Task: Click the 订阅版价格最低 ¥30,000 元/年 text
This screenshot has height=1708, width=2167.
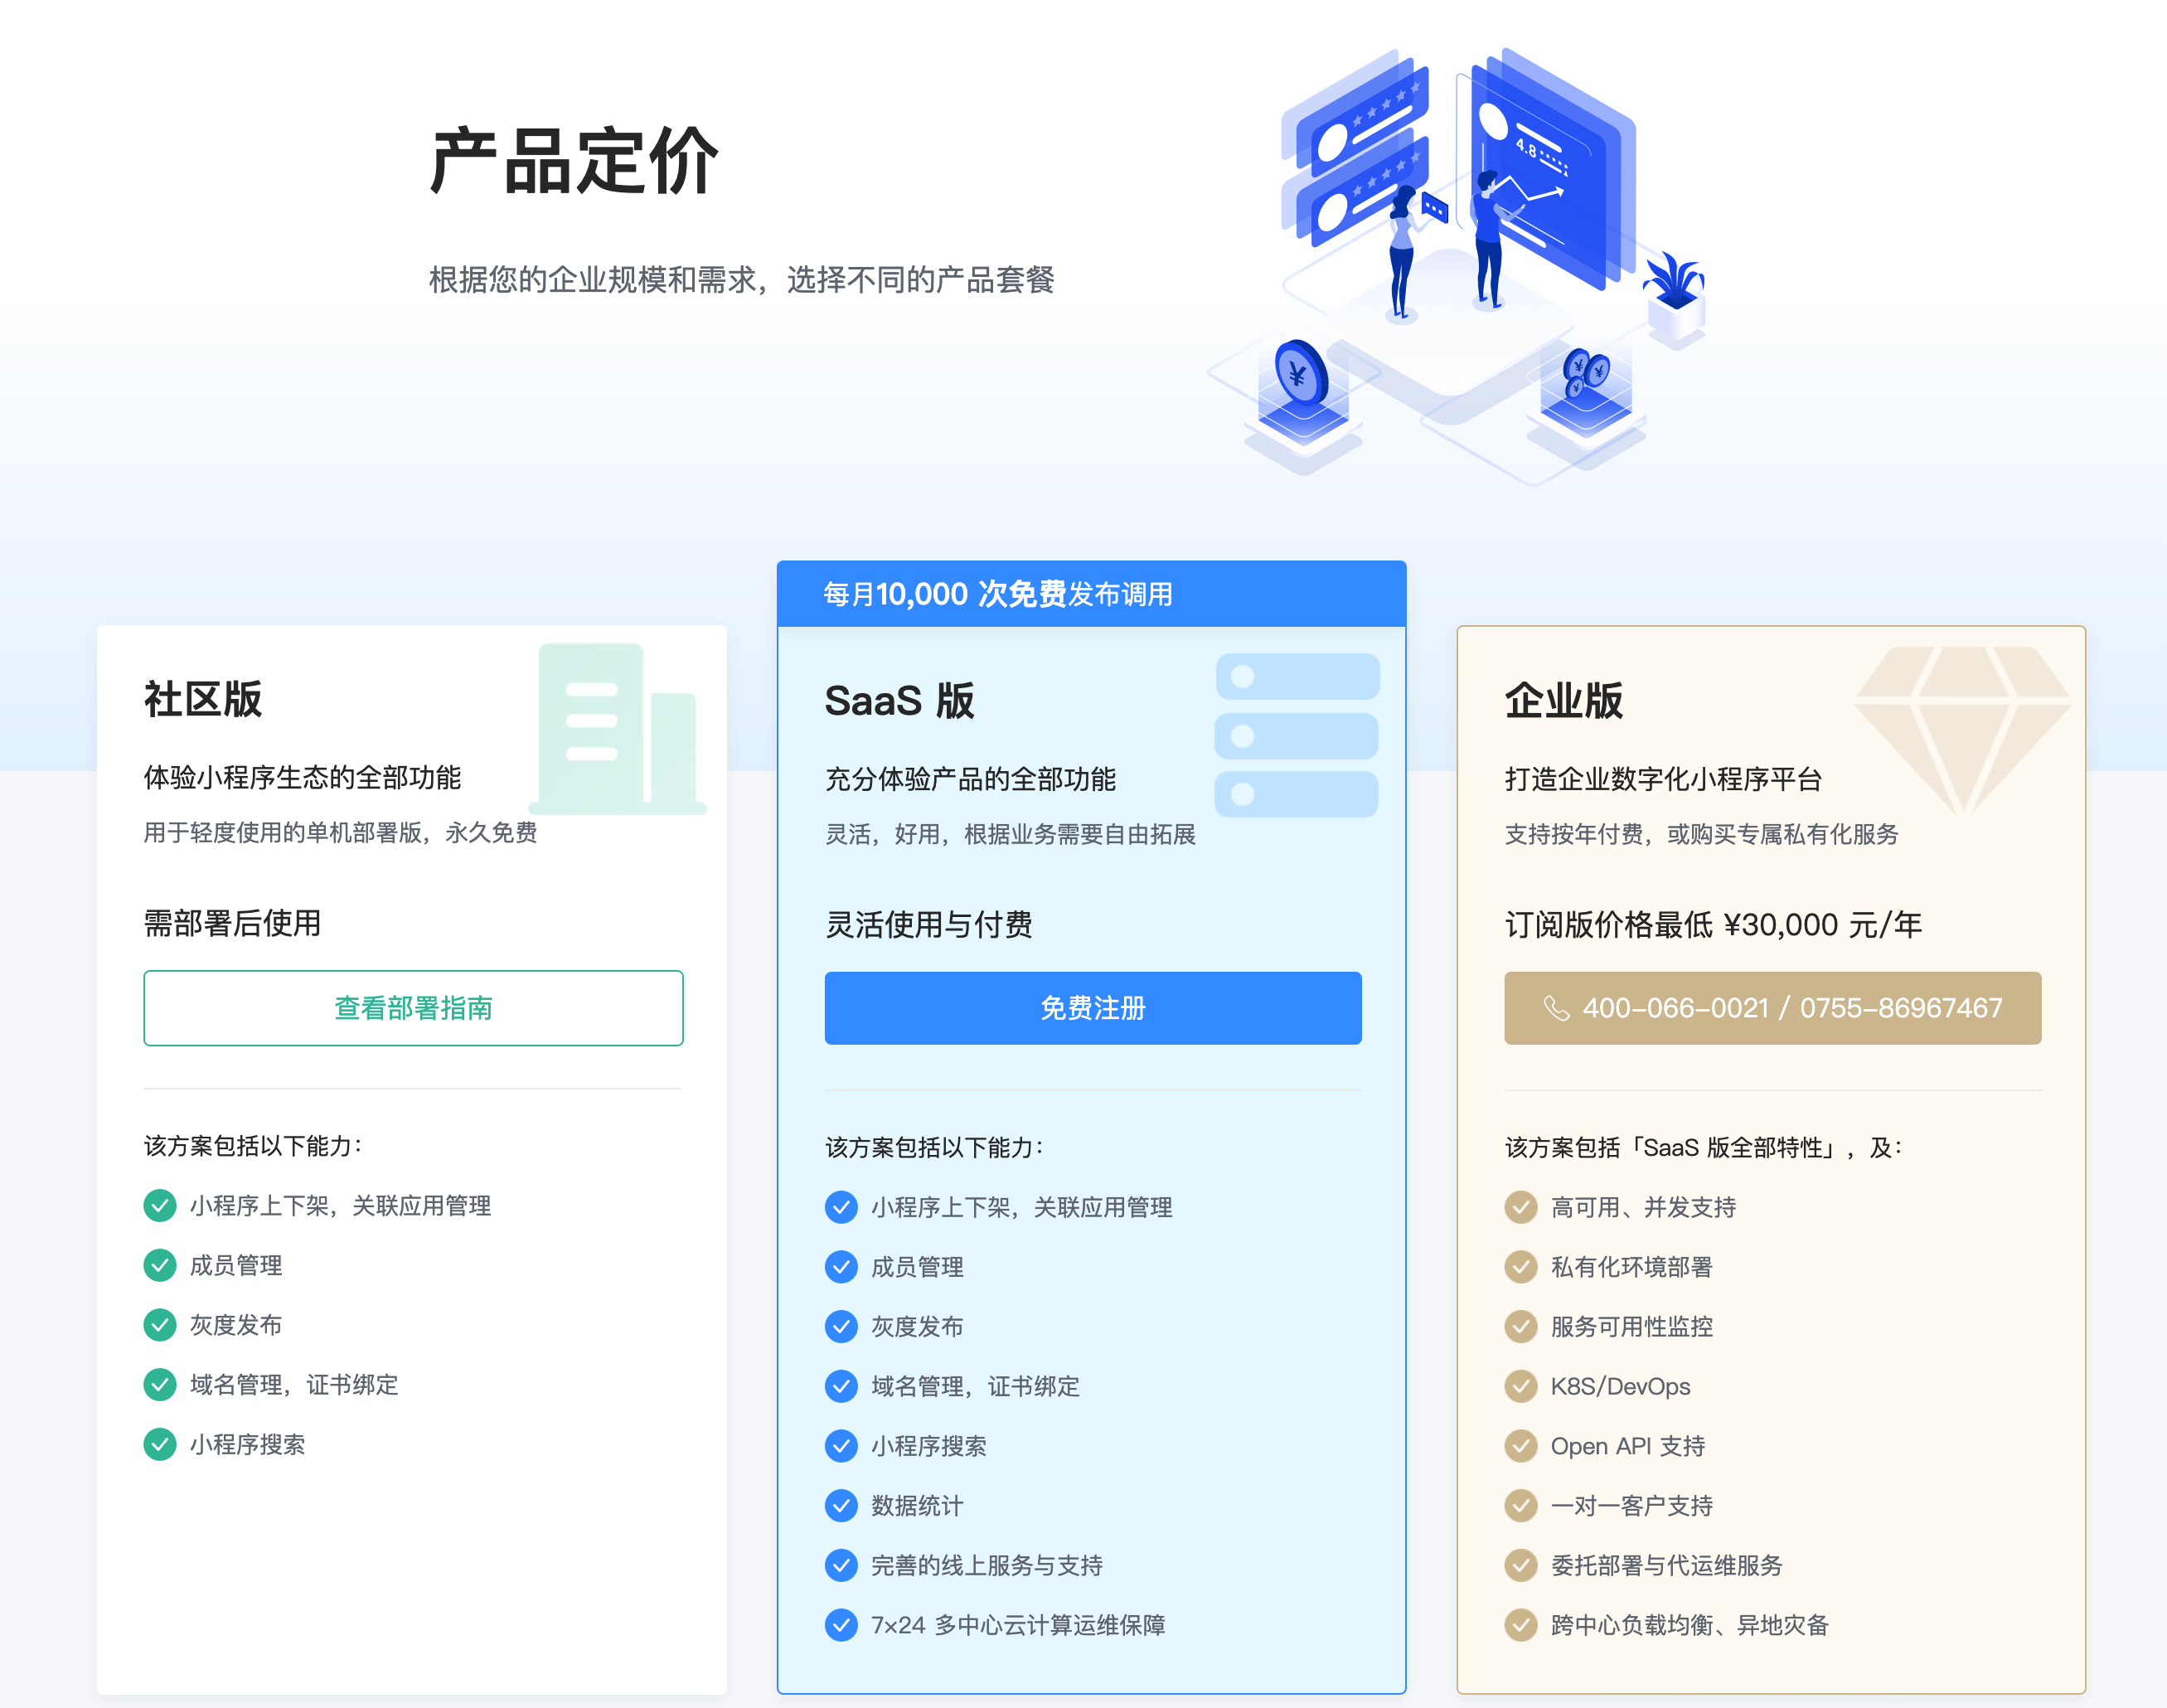Action: (1713, 925)
